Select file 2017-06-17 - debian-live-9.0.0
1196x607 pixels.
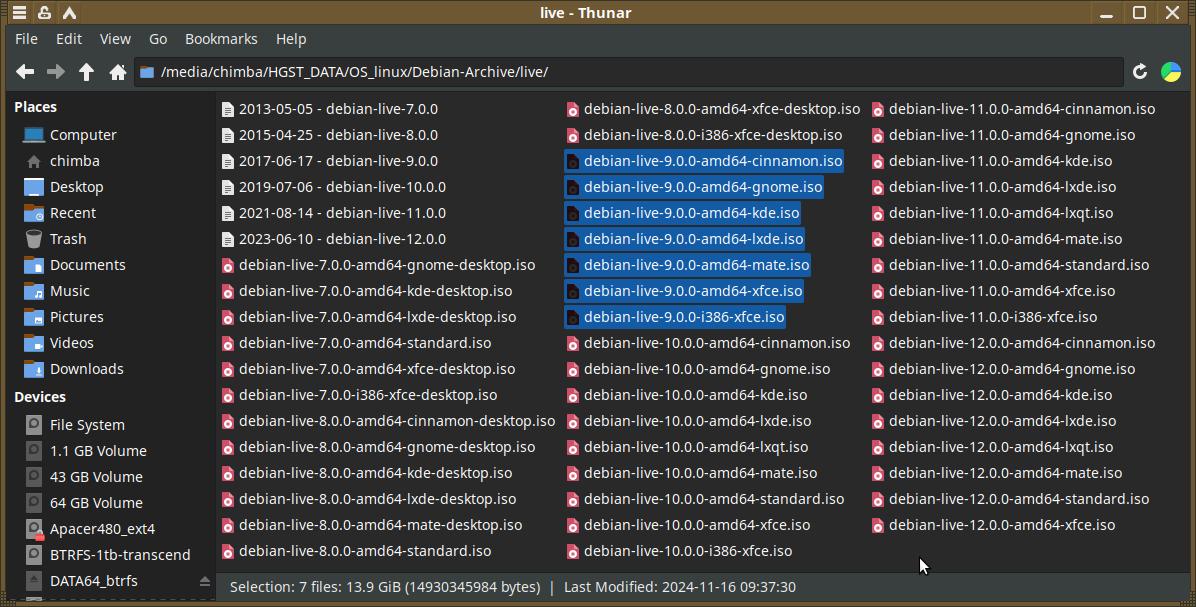pyautogui.click(x=330, y=161)
